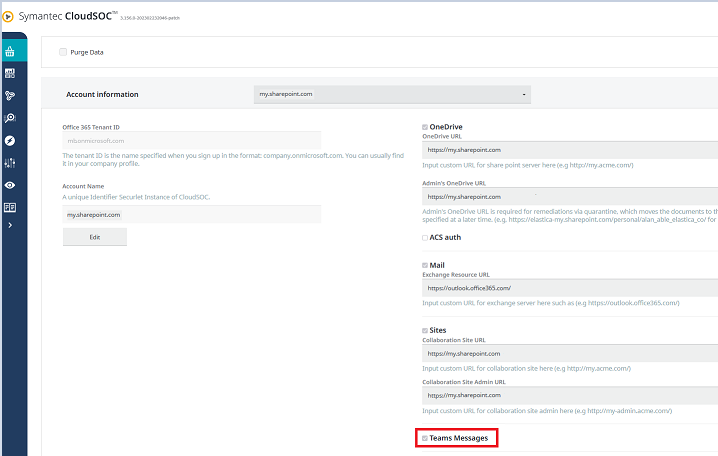This screenshot has width=718, height=456.
Task: Toggle the Mail checkbox
Action: click(x=425, y=266)
